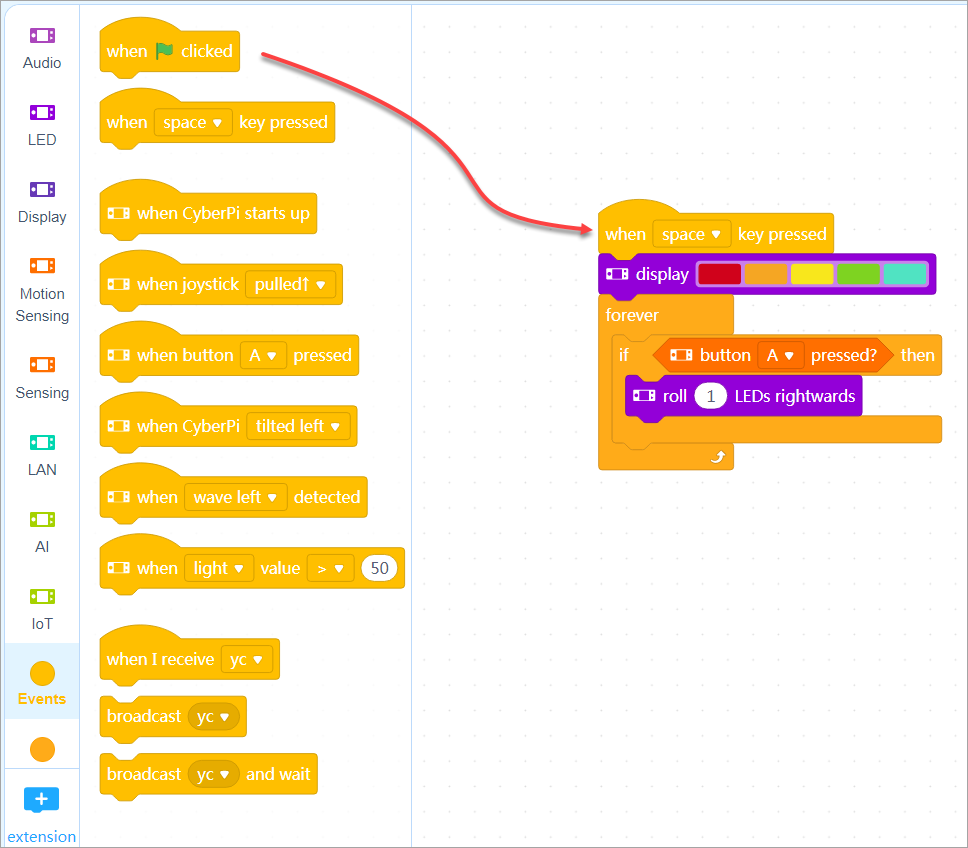The image size is (968, 848).
Task: Select the LED block category
Action: (x=42, y=125)
